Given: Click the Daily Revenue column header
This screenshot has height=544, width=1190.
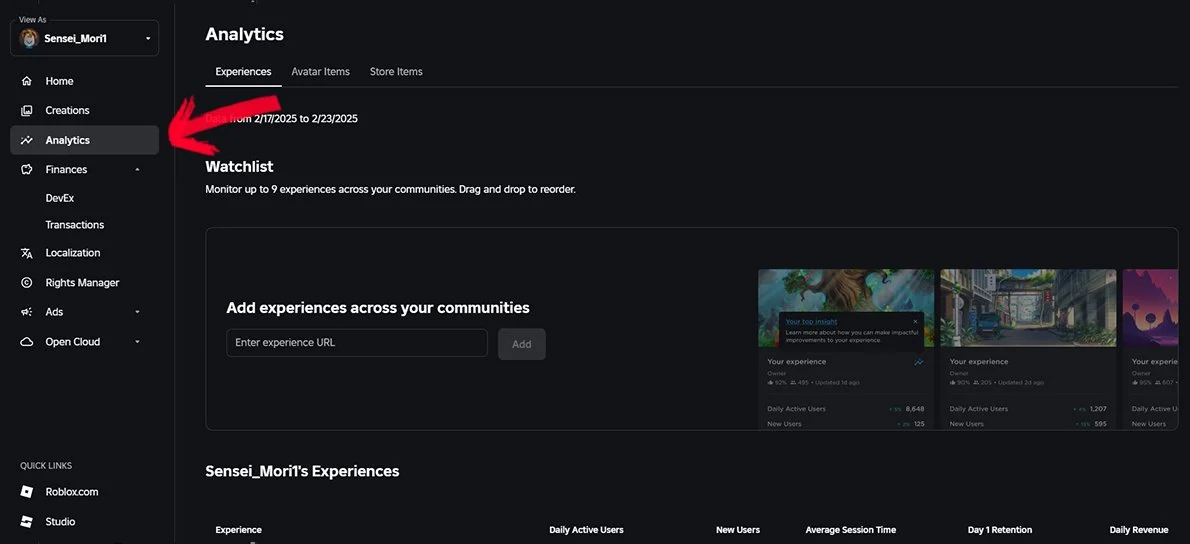Looking at the screenshot, I should tap(1139, 530).
